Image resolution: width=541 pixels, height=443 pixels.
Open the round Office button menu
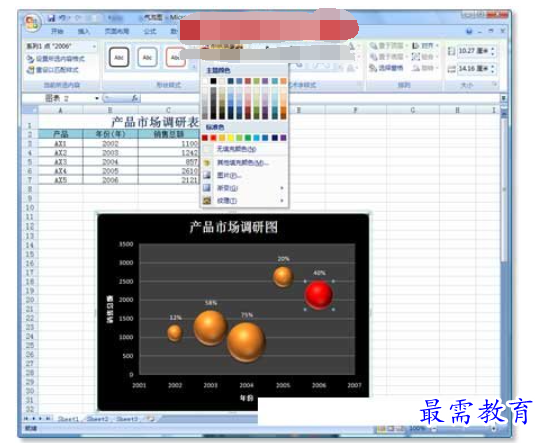[32, 23]
